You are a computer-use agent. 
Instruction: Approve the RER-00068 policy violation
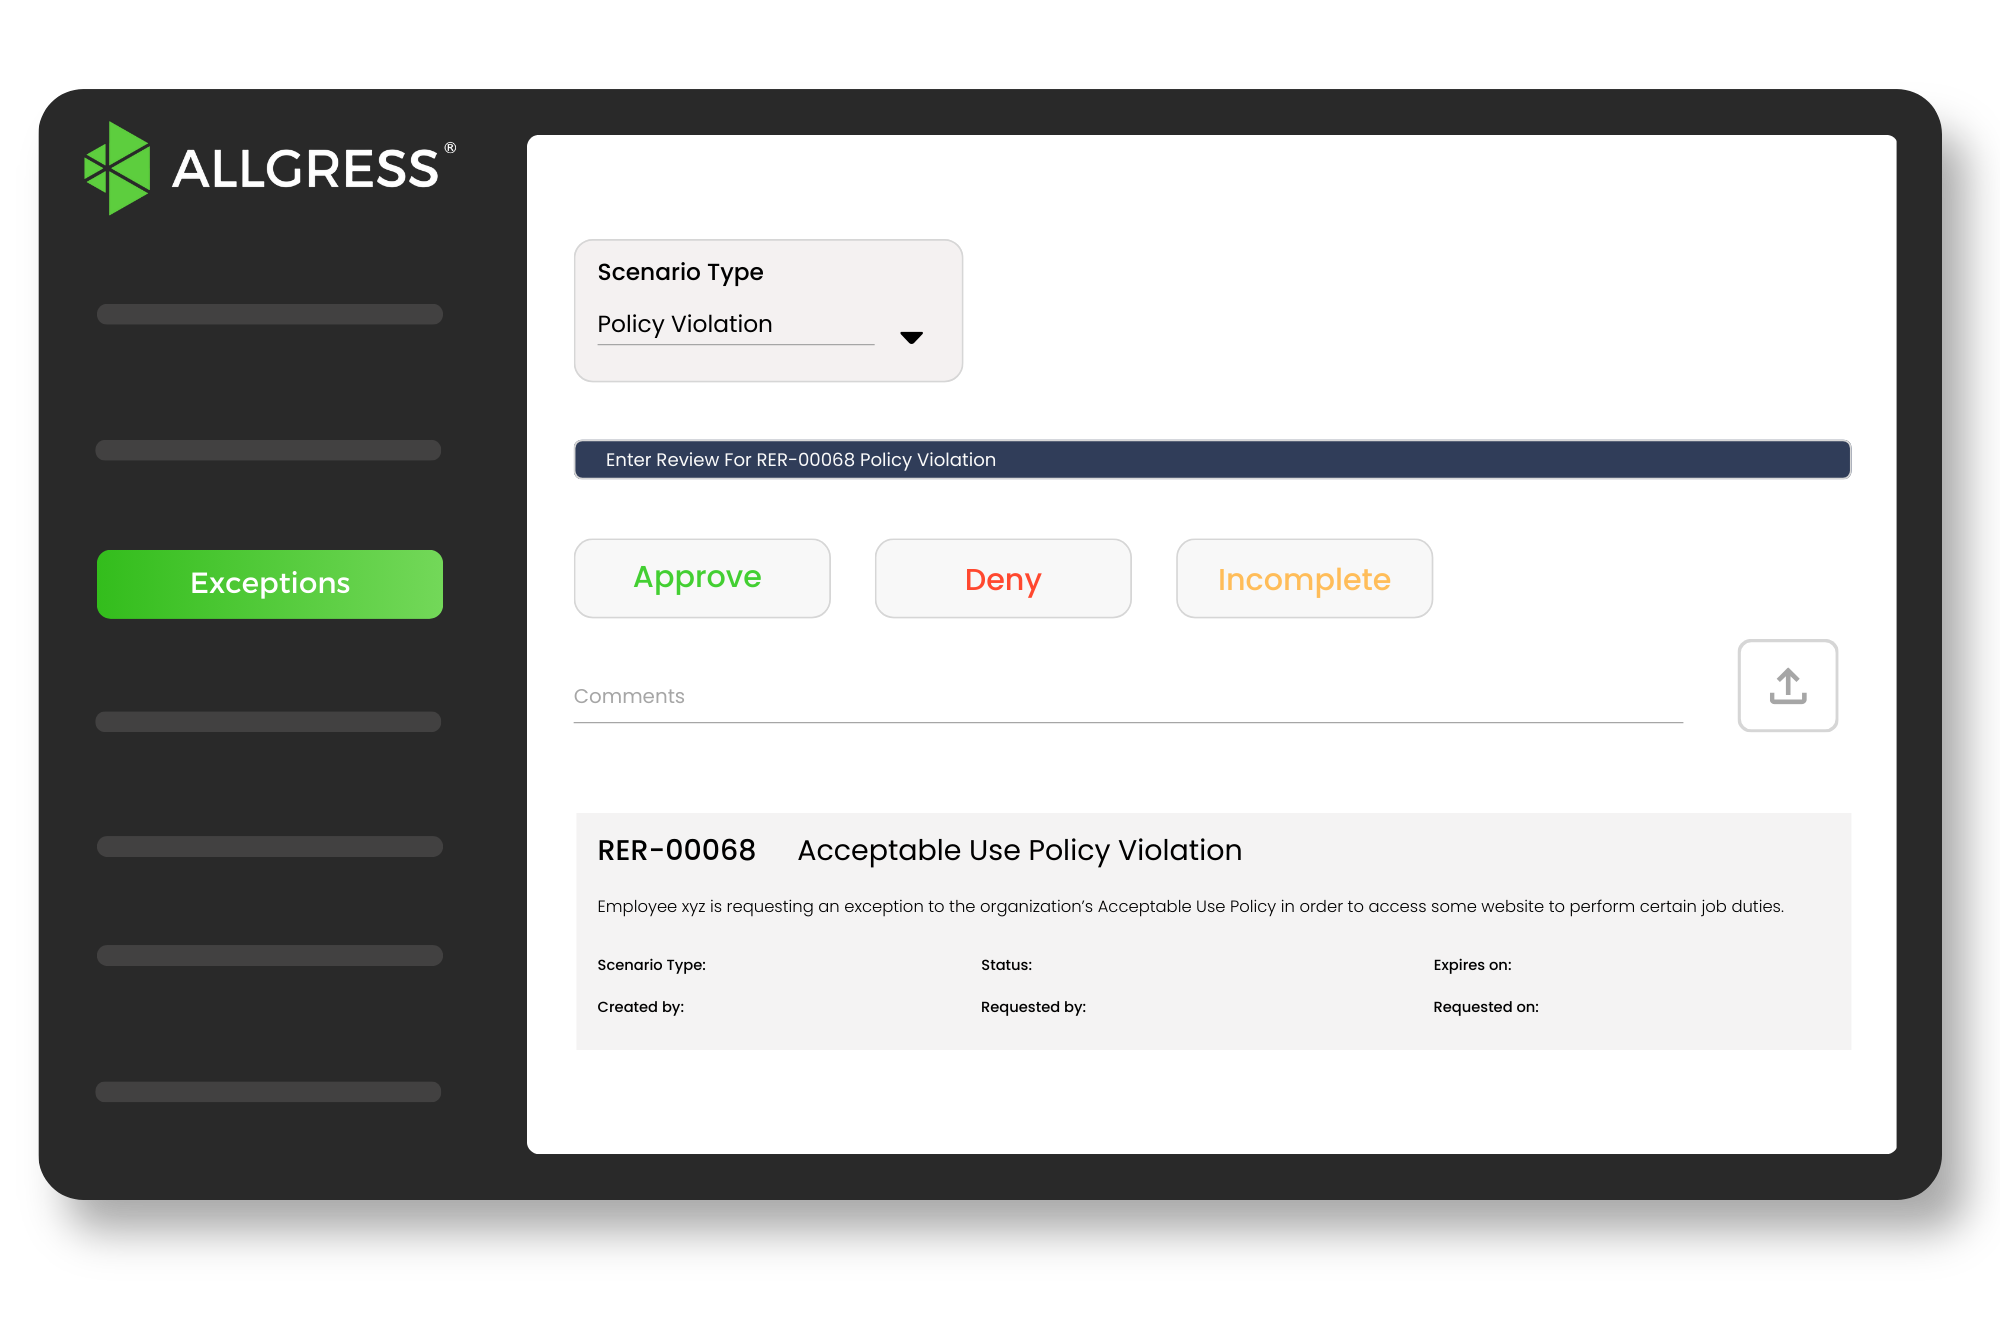pos(701,577)
